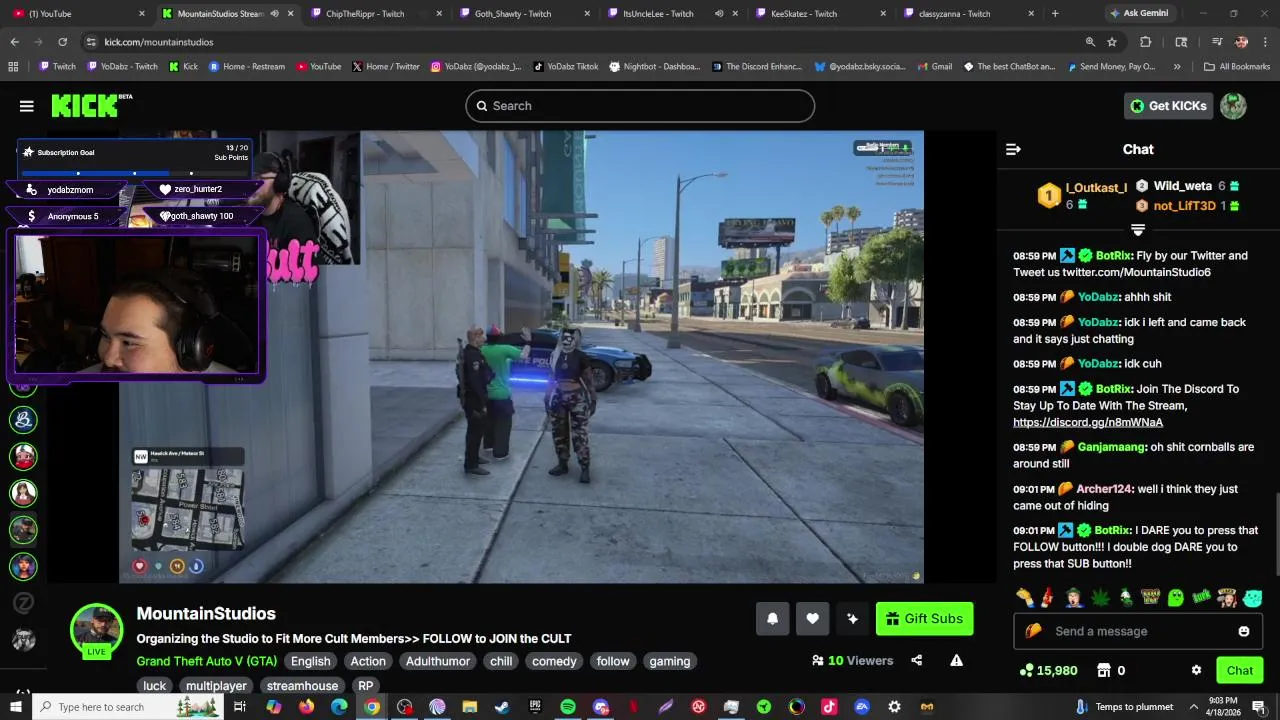Switch to the classyzanna Twitch tab
The image size is (1280, 720).
click(x=970, y=14)
